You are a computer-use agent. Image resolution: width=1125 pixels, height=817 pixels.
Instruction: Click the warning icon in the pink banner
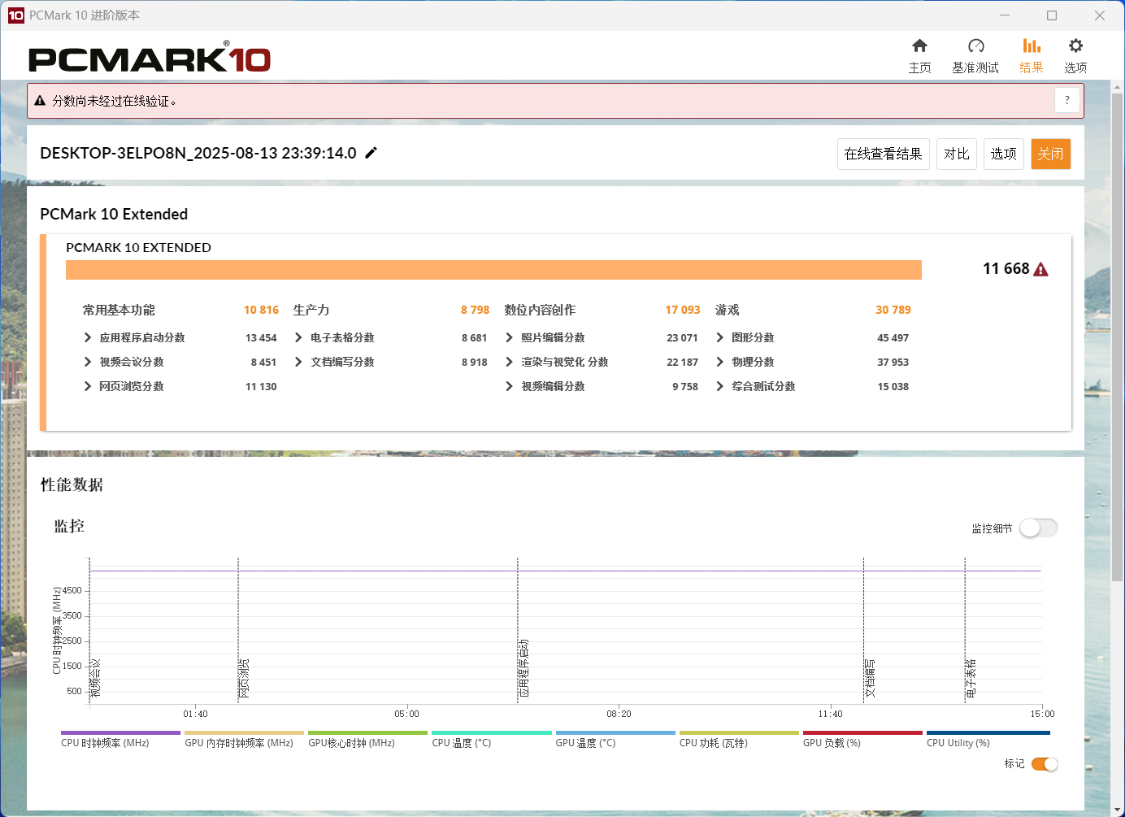[x=40, y=100]
